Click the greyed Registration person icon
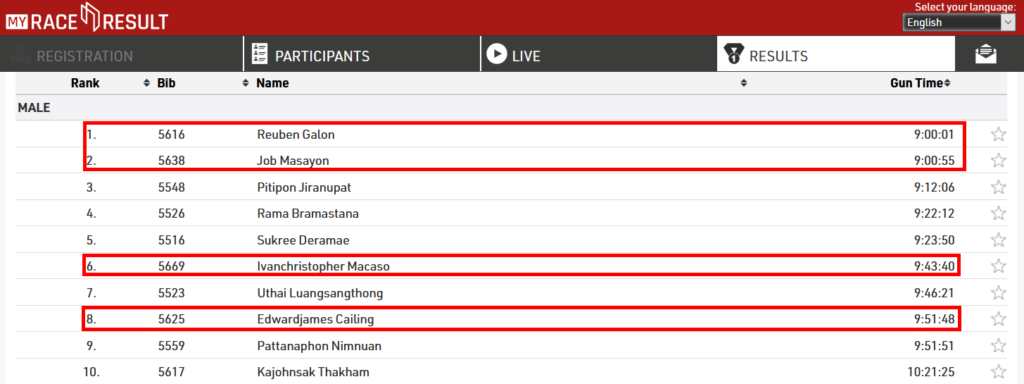Image resolution: width=1024 pixels, height=384 pixels. click(x=20, y=55)
